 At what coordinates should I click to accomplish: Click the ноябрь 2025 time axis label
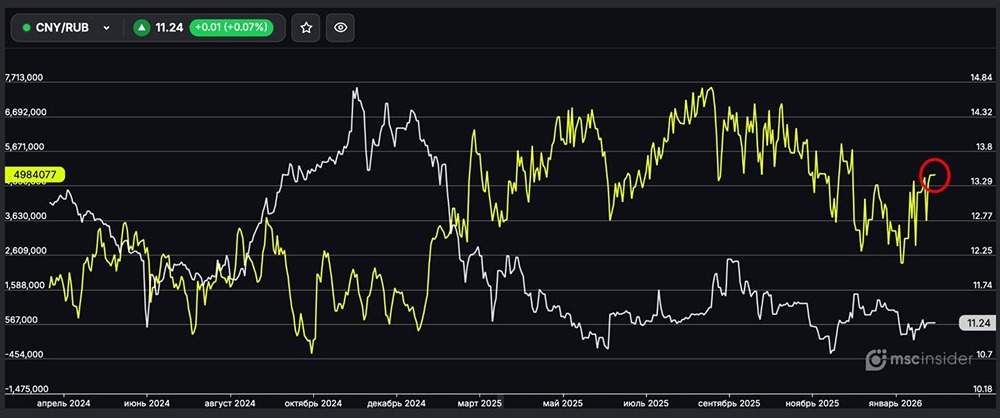coord(811,404)
